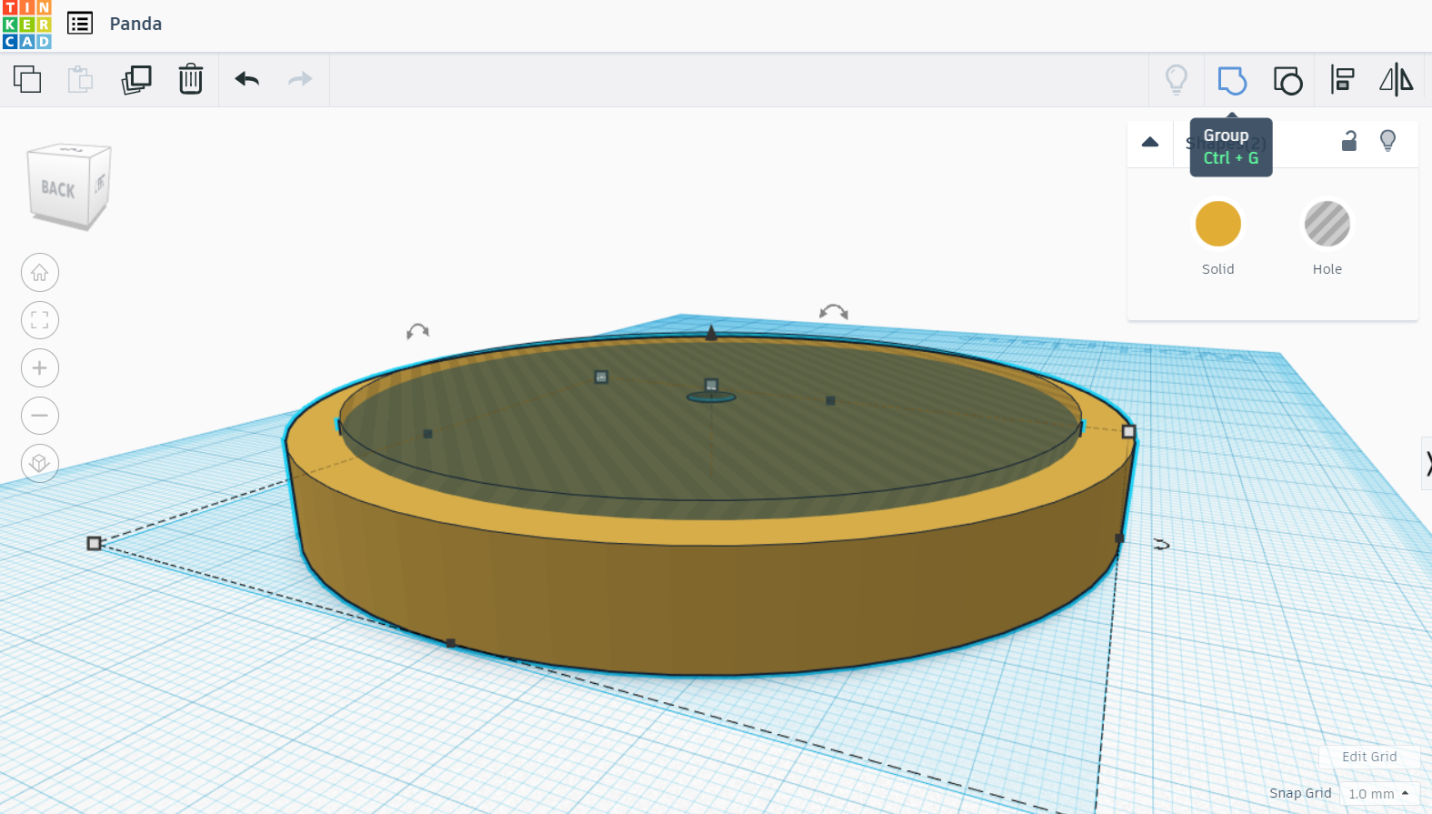This screenshot has height=814, width=1432.
Task: Click the Tinkercad logo
Action: pos(25,24)
